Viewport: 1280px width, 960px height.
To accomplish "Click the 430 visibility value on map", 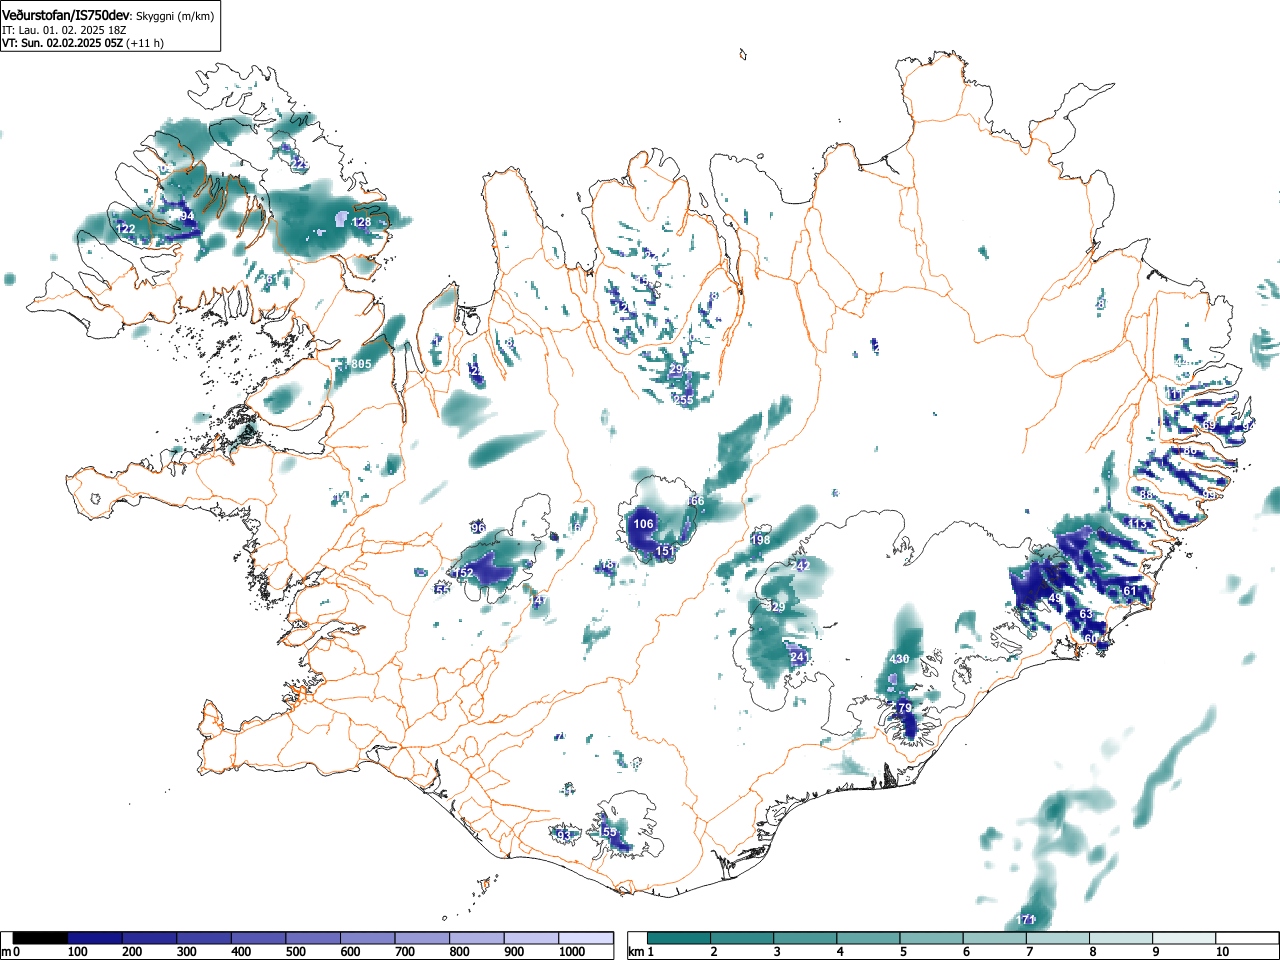I will [x=900, y=659].
